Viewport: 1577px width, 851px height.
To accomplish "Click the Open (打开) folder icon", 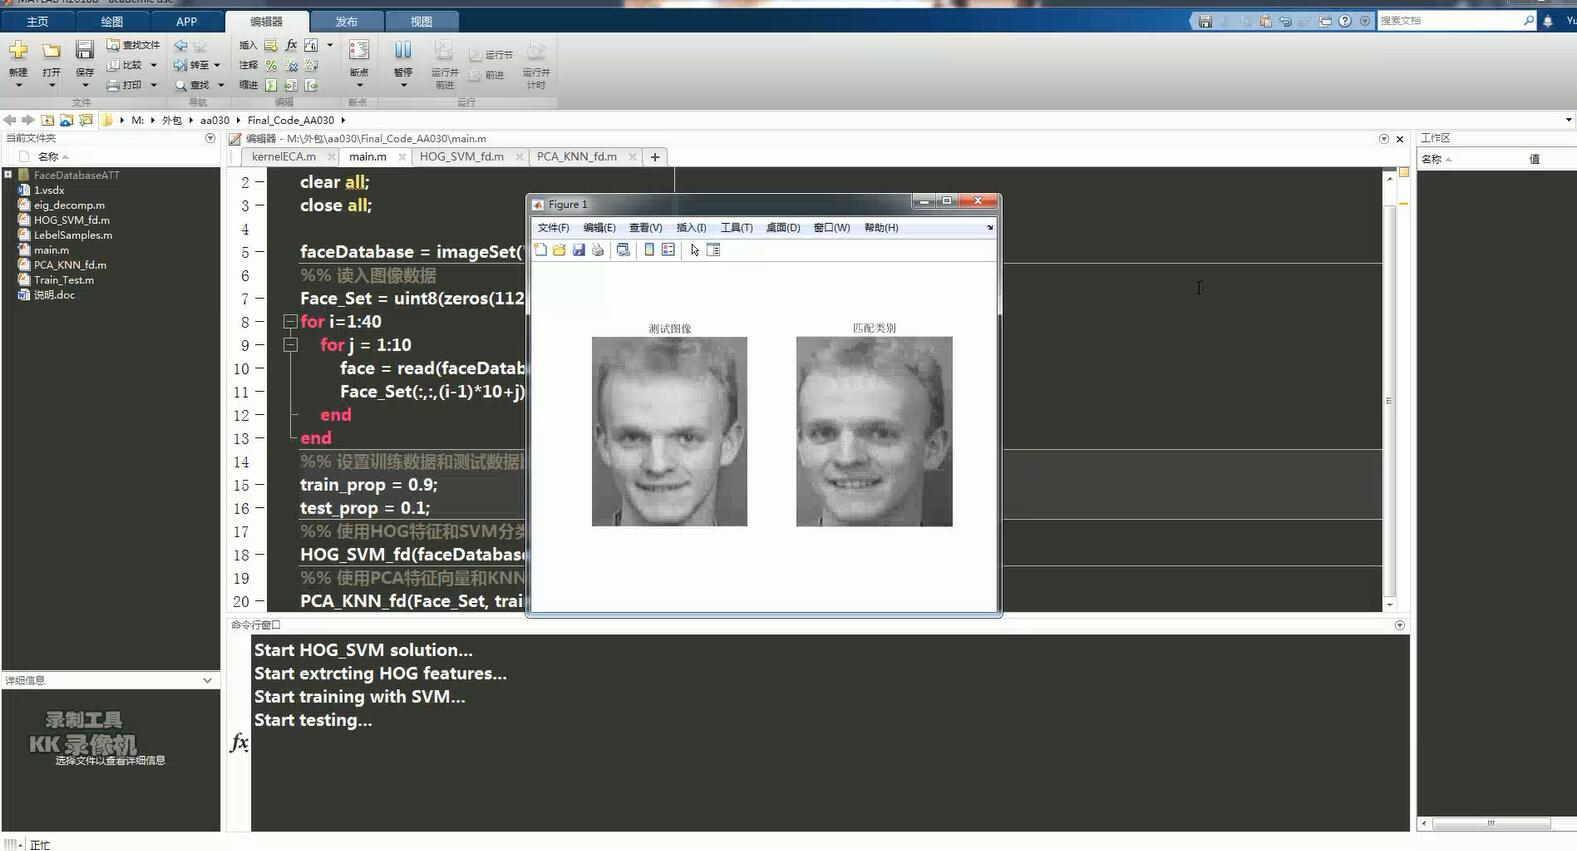I will [52, 50].
